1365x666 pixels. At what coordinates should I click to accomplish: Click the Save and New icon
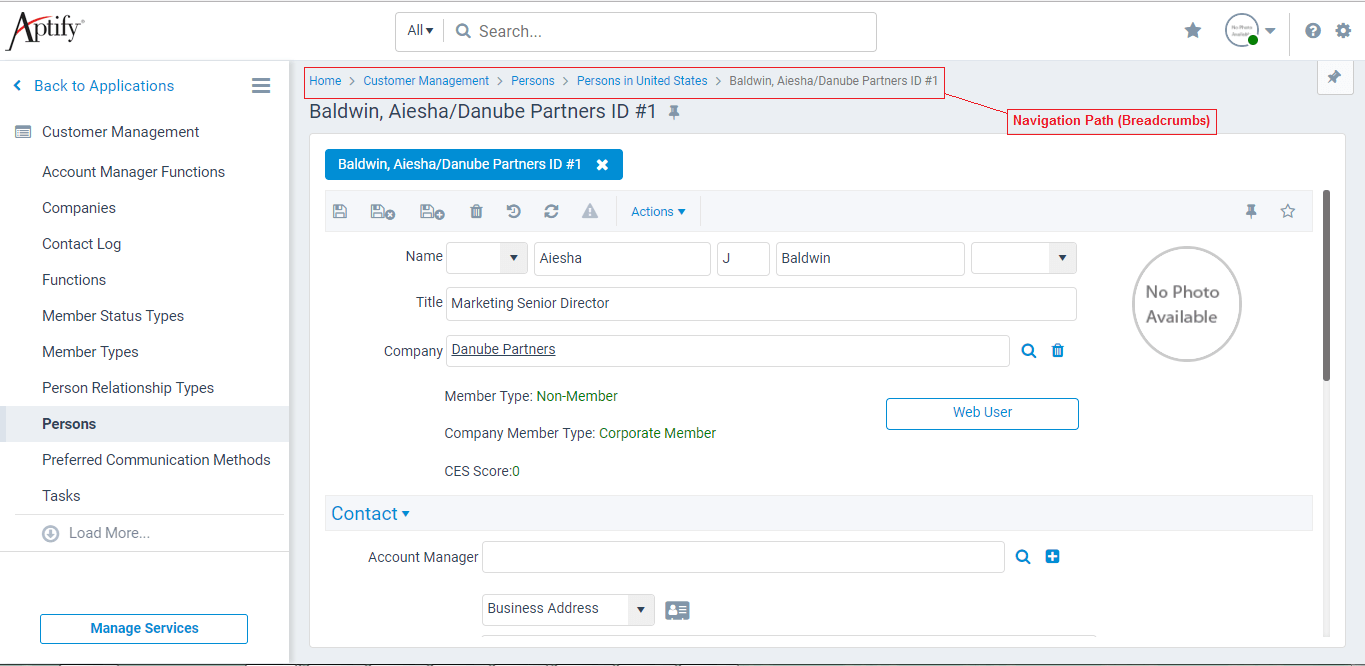pos(432,211)
